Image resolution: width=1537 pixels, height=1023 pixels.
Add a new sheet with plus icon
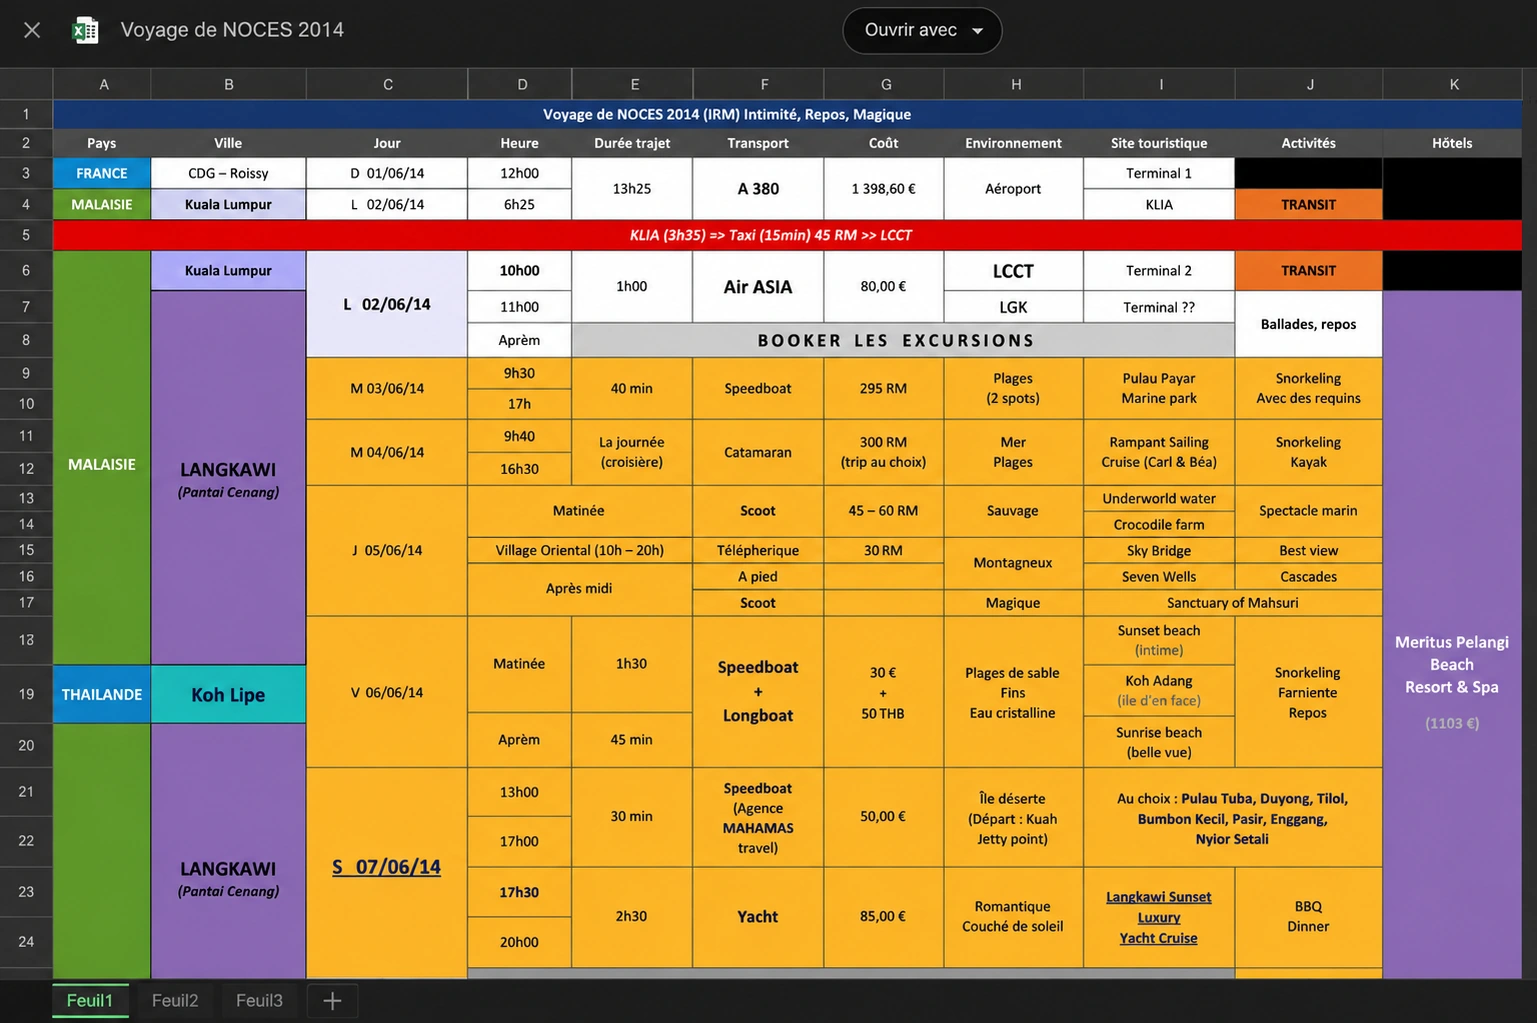[332, 1001]
